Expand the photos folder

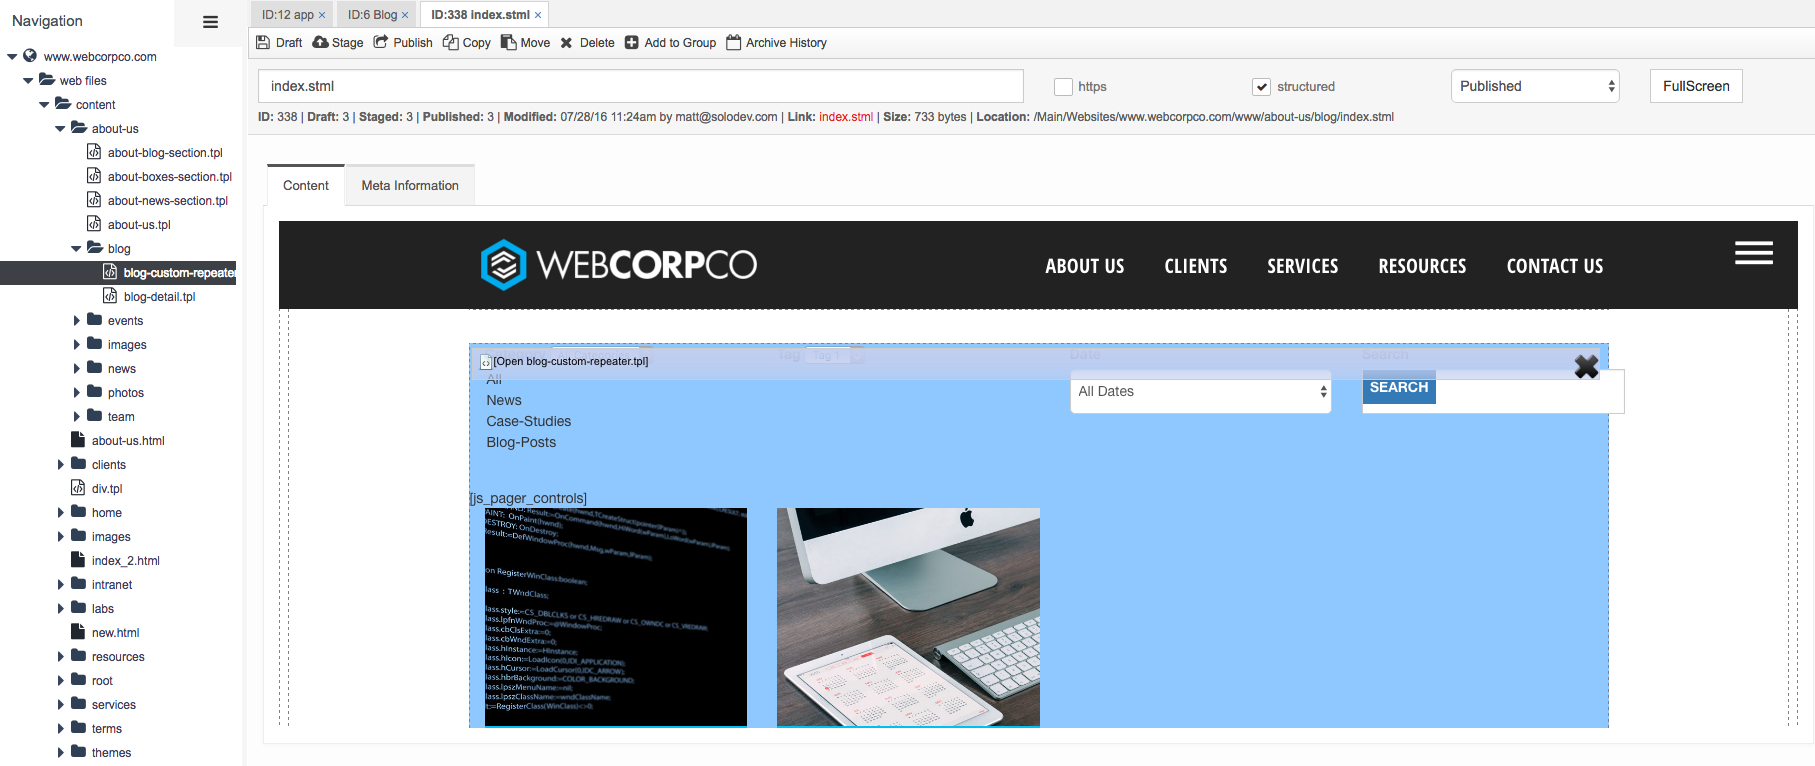(76, 393)
